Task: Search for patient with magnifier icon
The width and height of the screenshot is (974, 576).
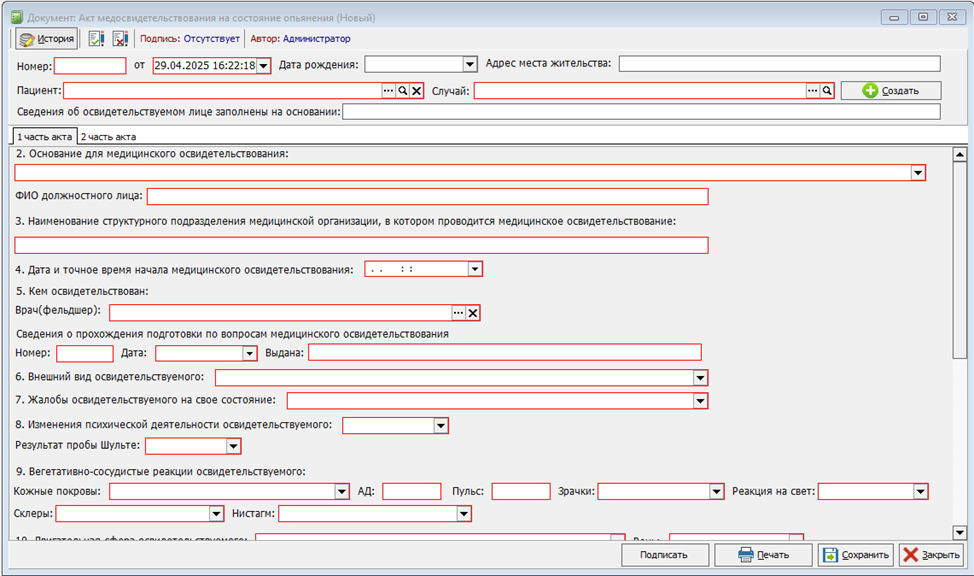Action: [403, 91]
